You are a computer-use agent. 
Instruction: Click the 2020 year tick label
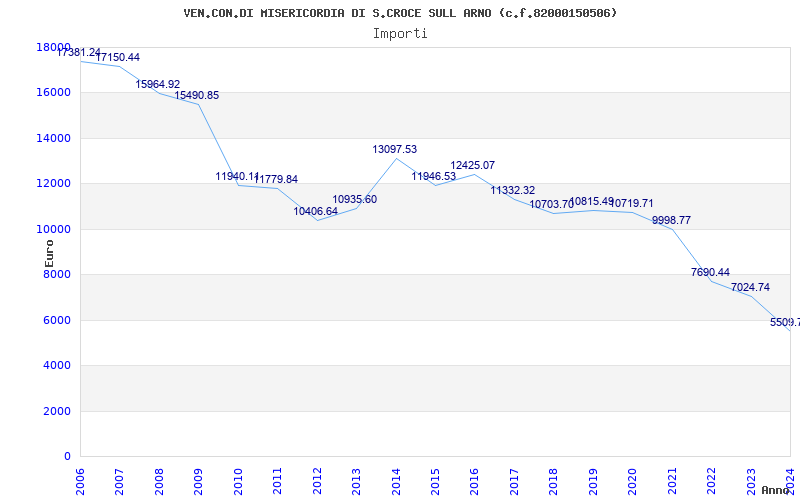[x=633, y=481]
